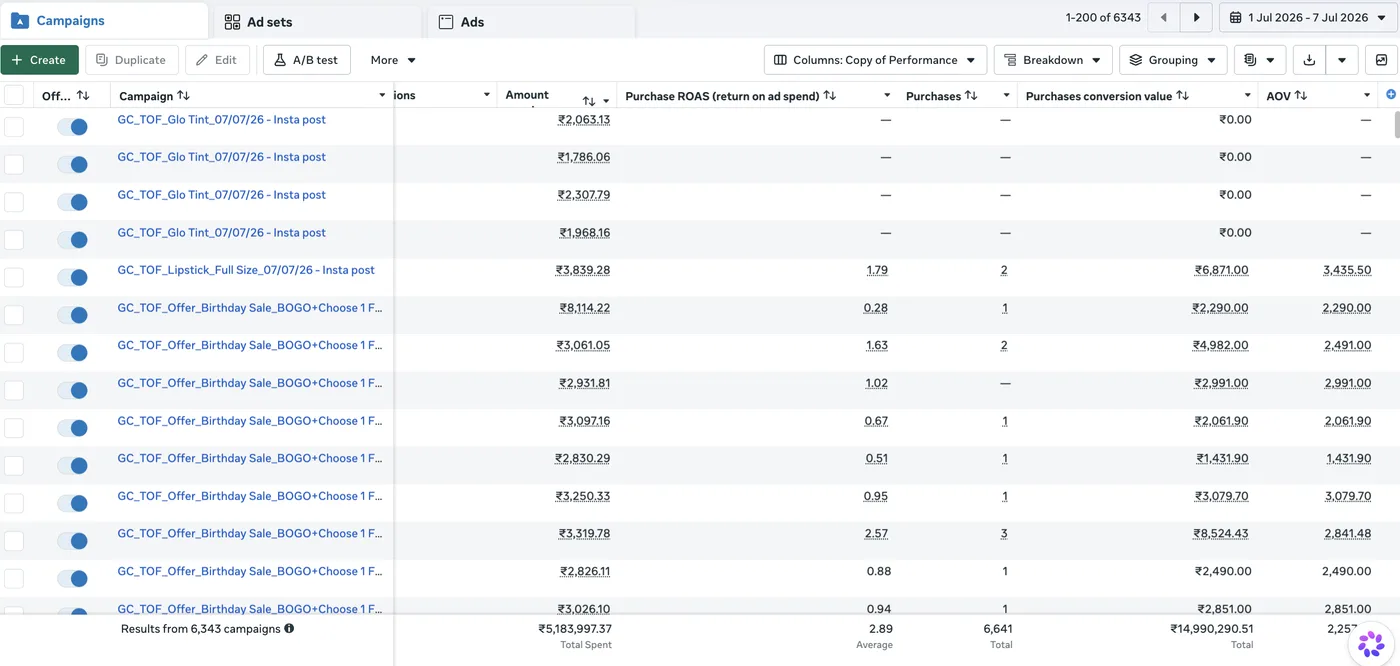Click the Ad sets grid icon

(232, 22)
